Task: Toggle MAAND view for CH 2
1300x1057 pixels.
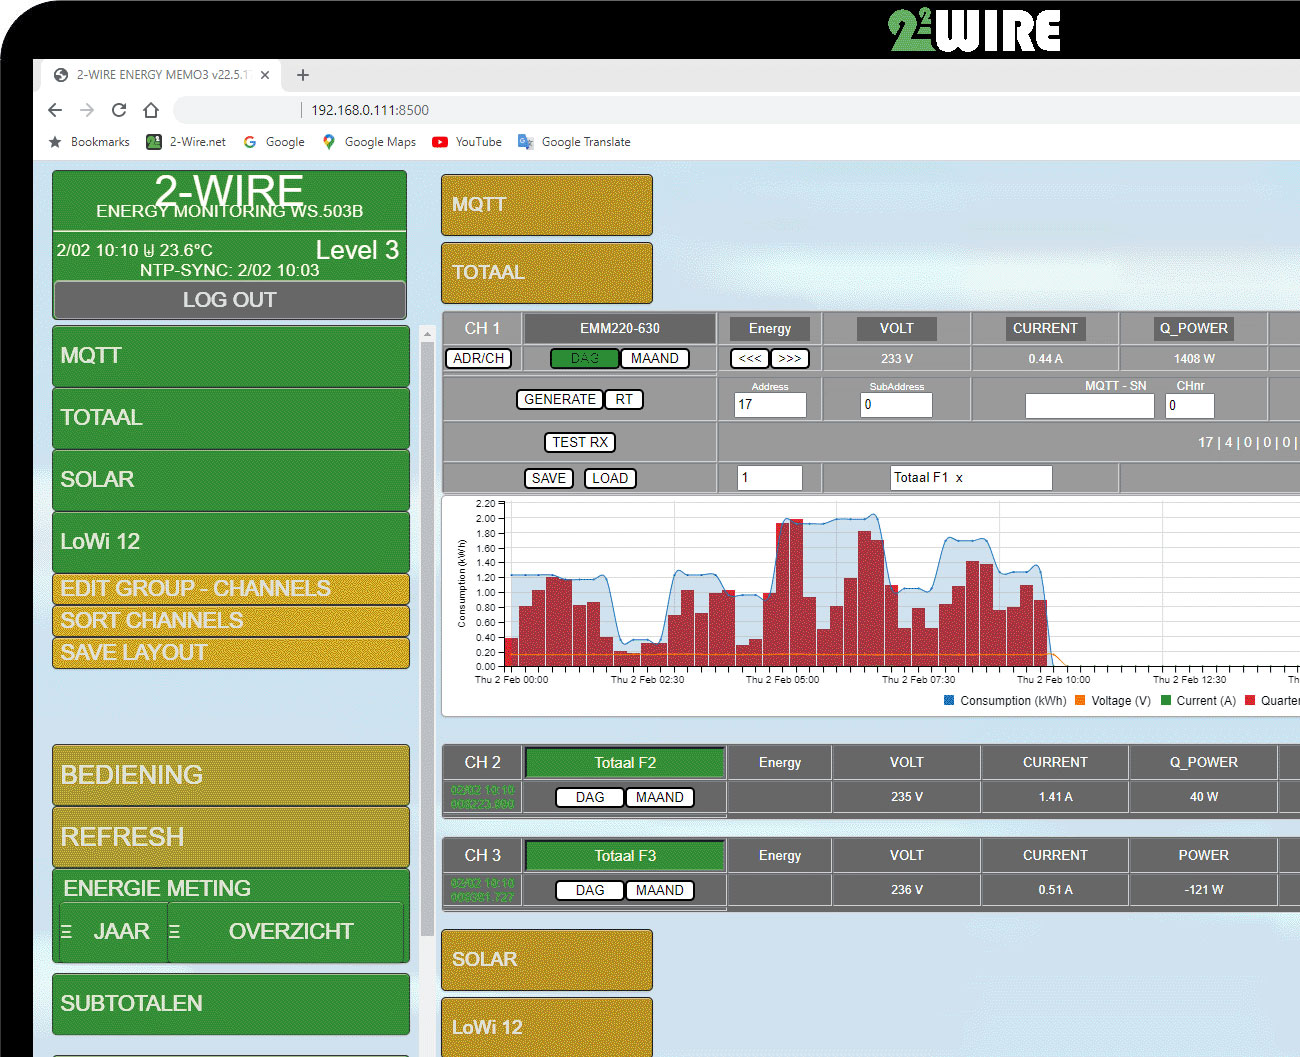Action: (660, 797)
